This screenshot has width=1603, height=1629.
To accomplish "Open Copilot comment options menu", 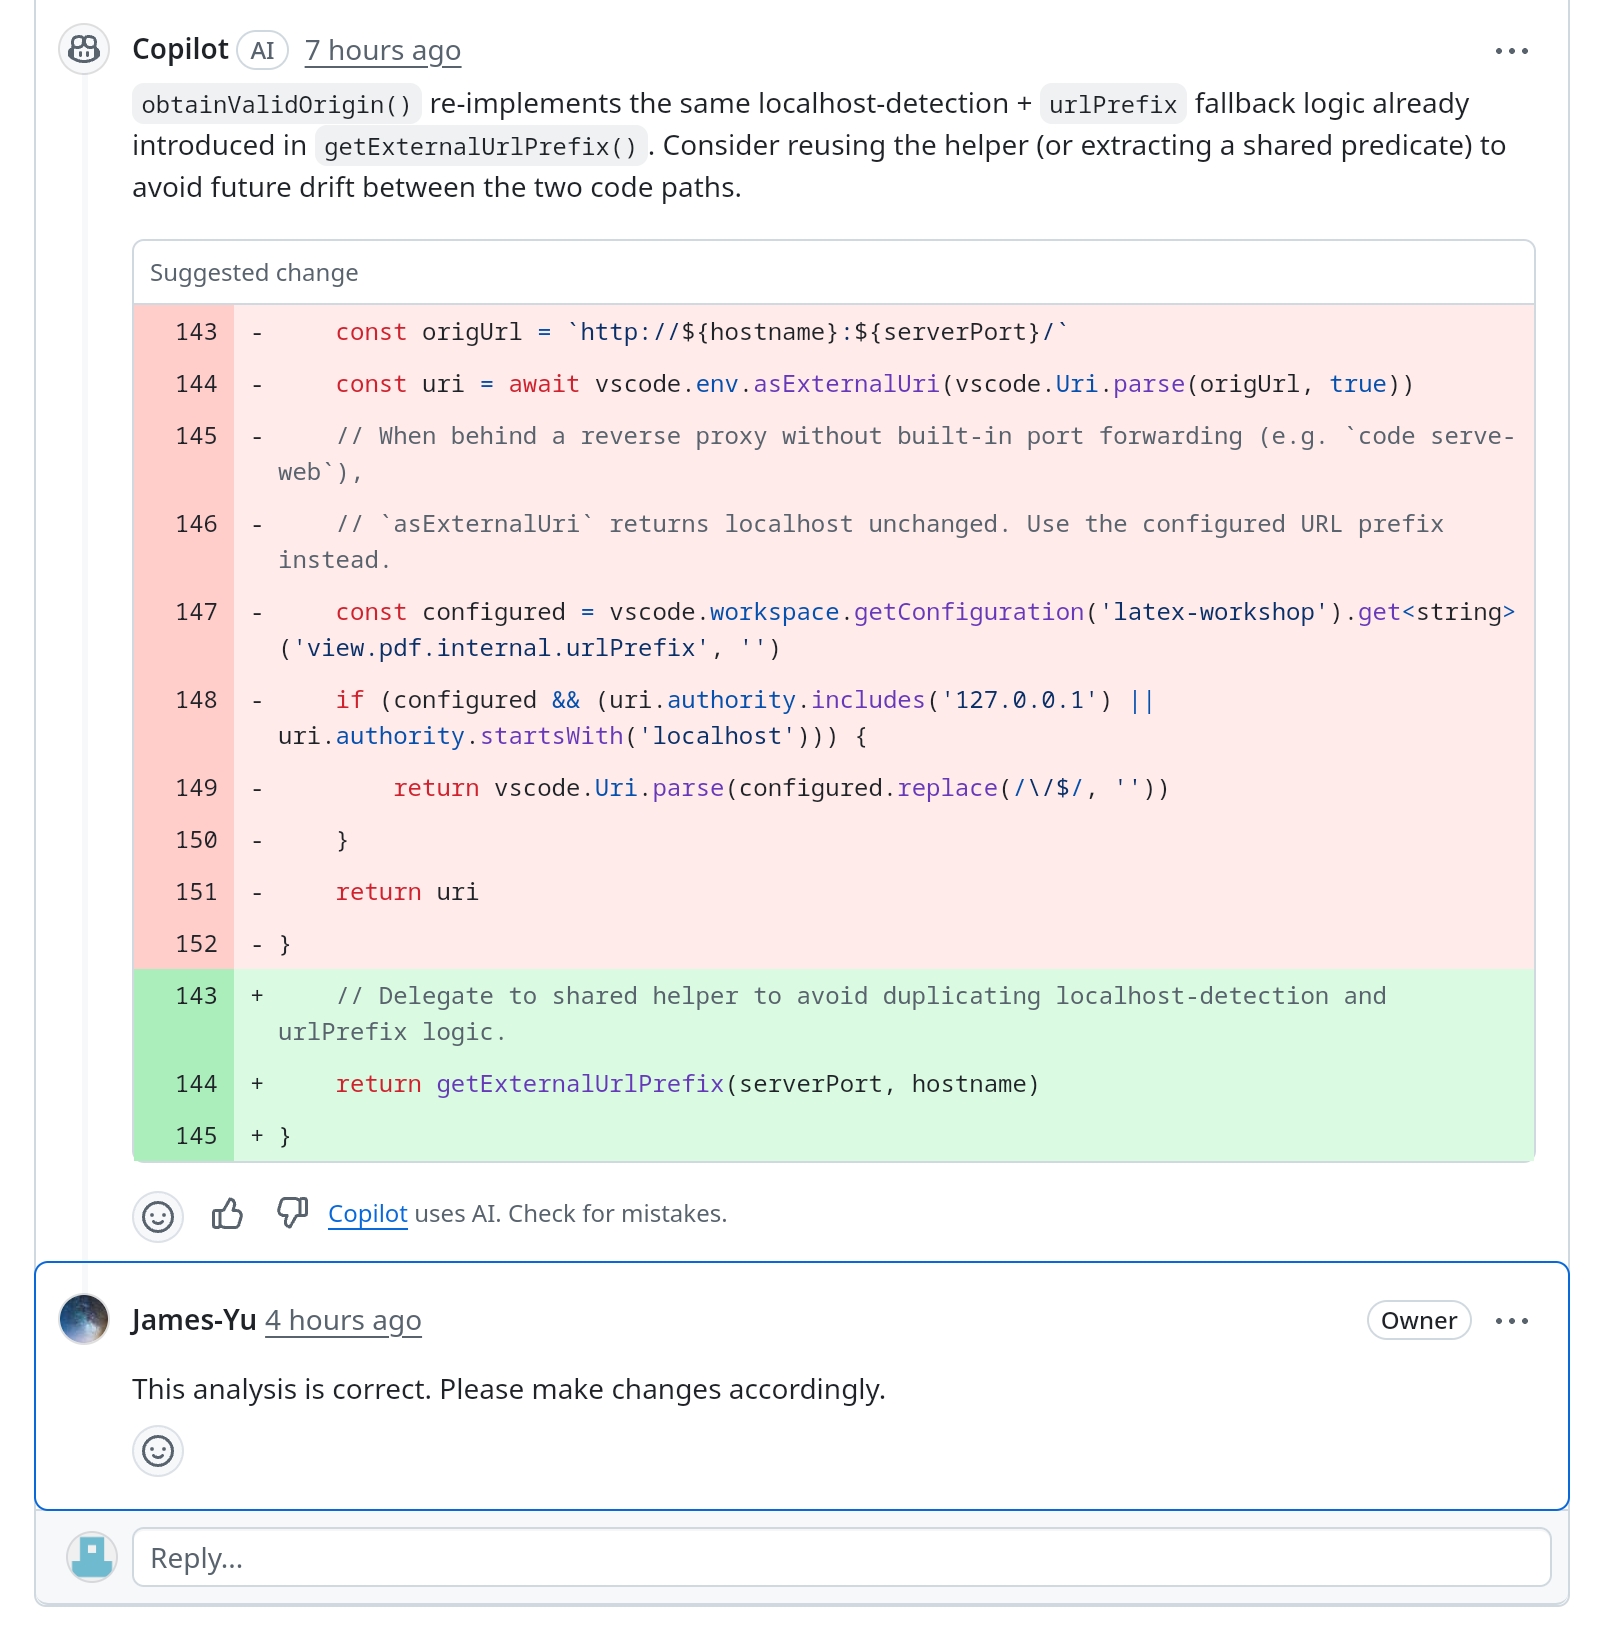I will 1511,51.
